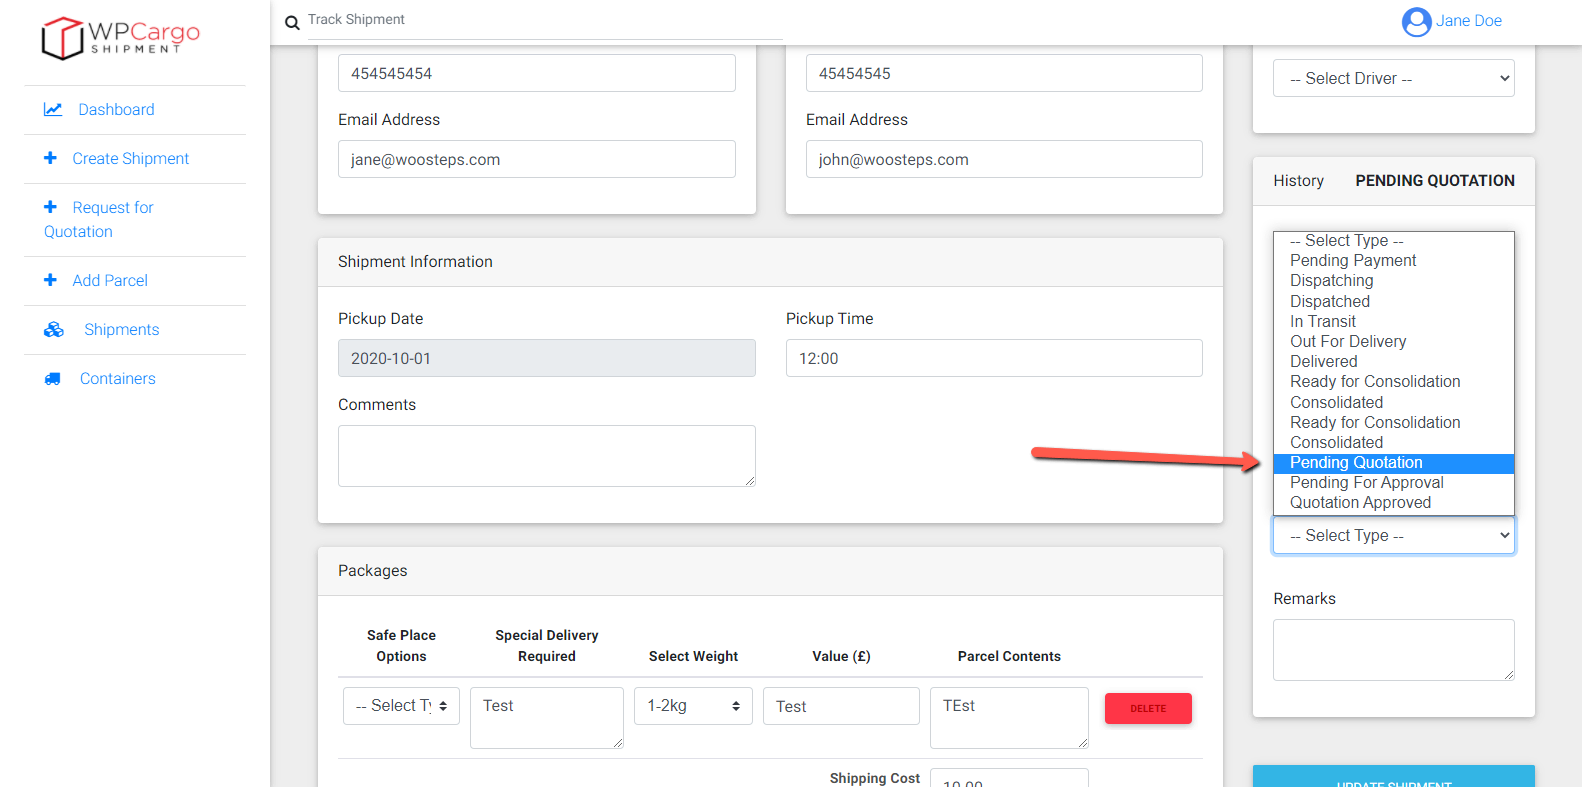Open the Shipments list
The image size is (1582, 787).
point(121,329)
